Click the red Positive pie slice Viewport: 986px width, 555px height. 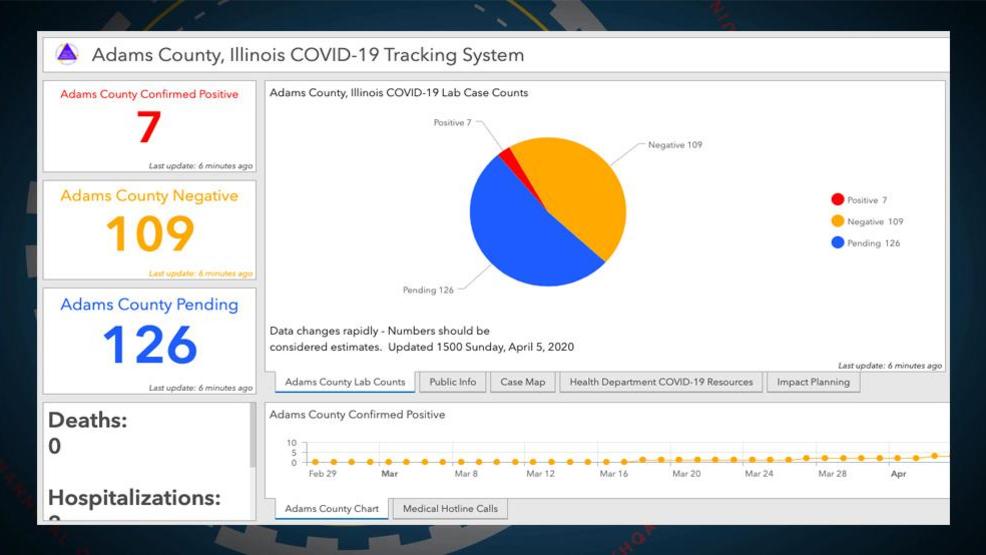[x=508, y=156]
